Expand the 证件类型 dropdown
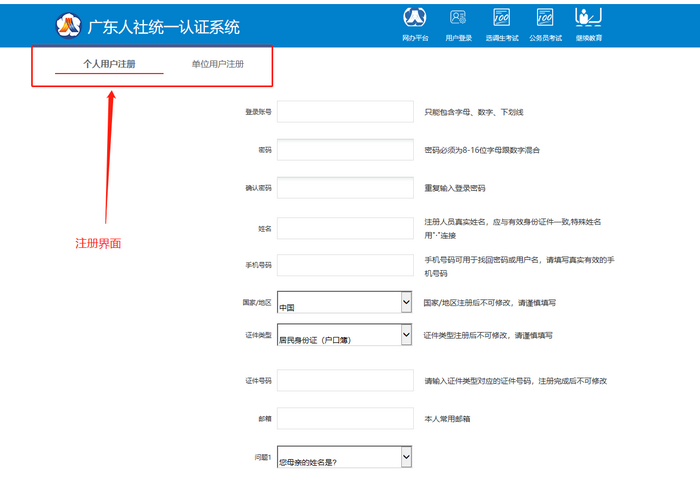This screenshot has width=700, height=480. click(344, 335)
